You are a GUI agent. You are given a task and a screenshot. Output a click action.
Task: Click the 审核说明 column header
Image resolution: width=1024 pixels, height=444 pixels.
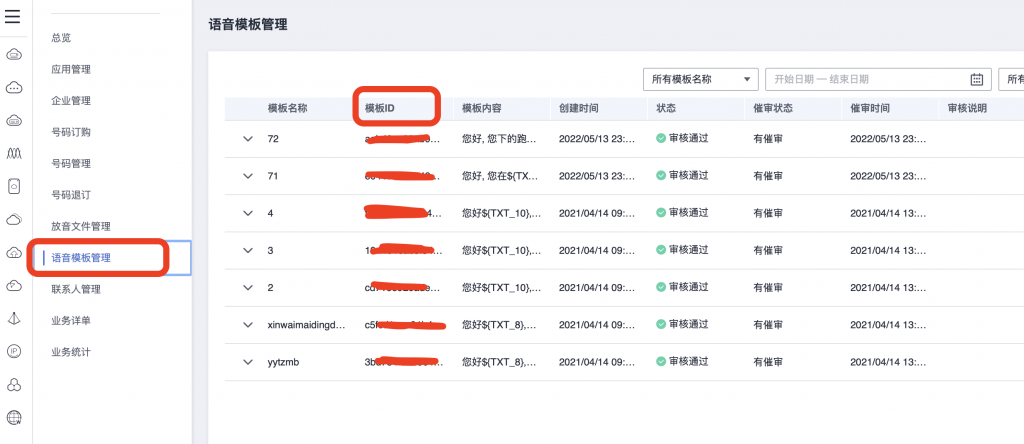967,108
